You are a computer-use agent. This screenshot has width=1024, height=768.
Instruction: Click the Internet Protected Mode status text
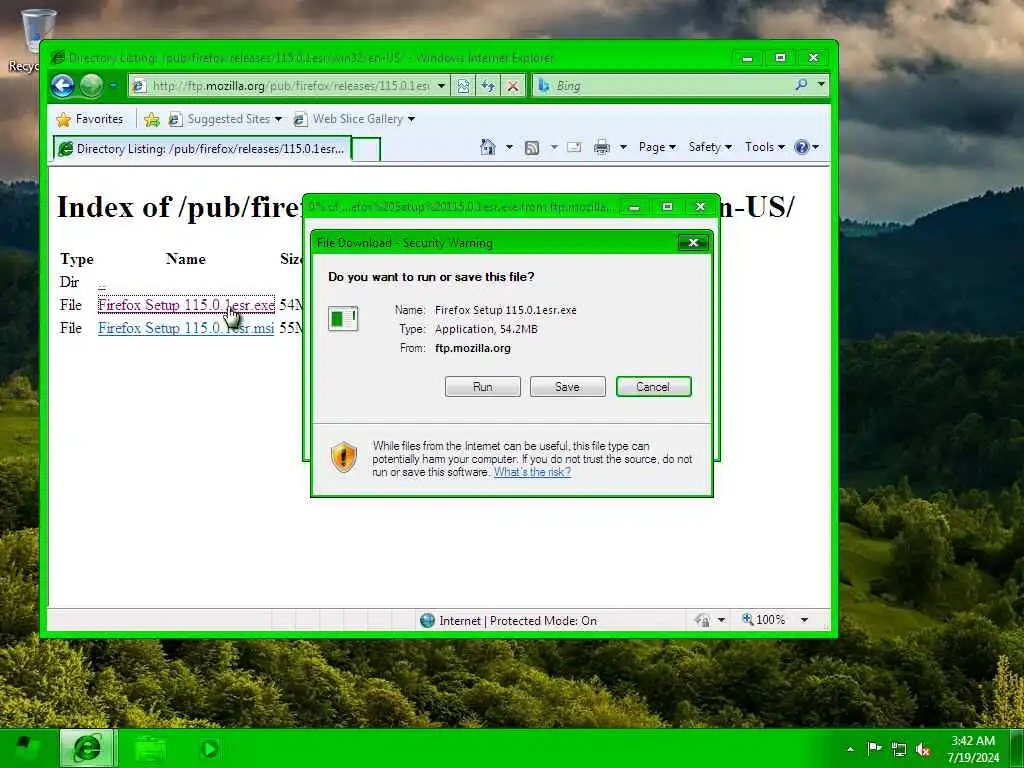[x=518, y=620]
